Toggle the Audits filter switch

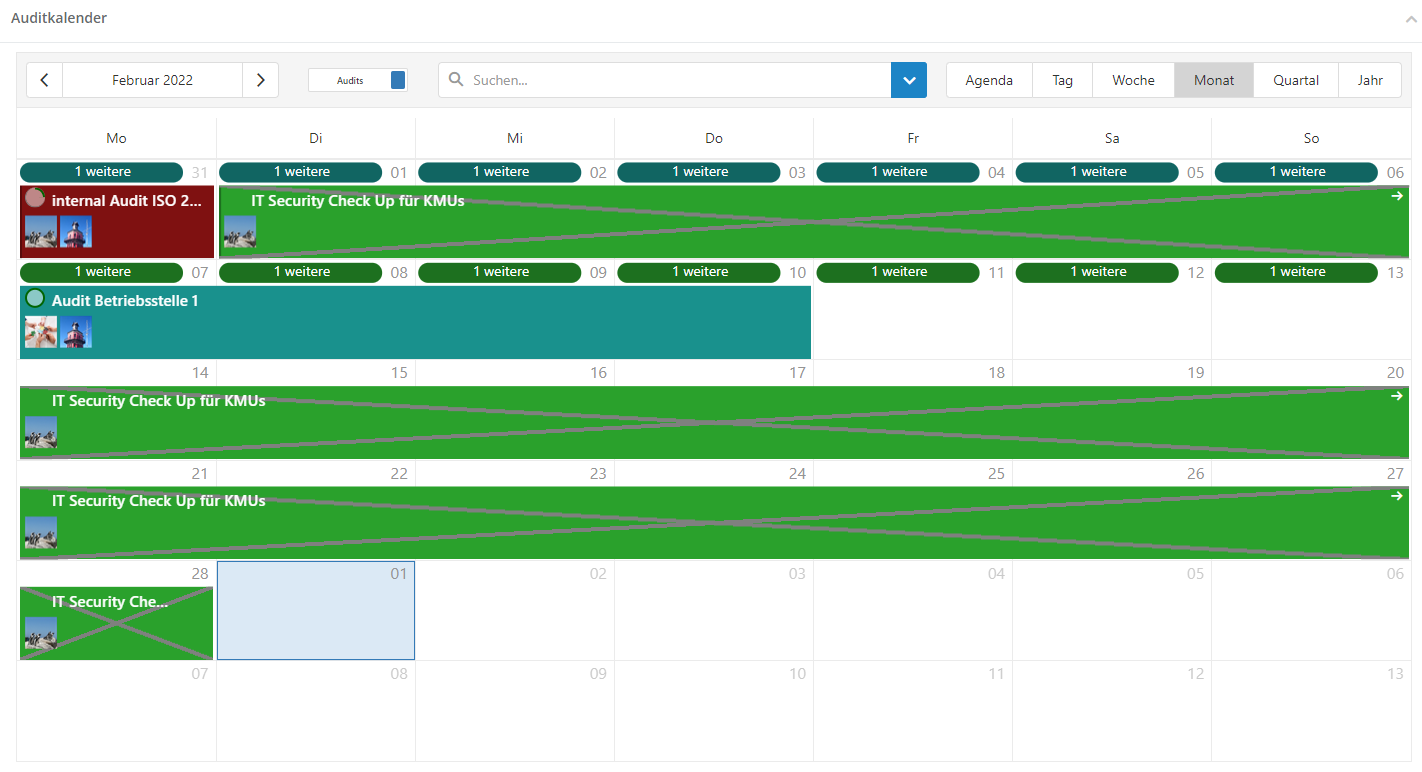397,80
